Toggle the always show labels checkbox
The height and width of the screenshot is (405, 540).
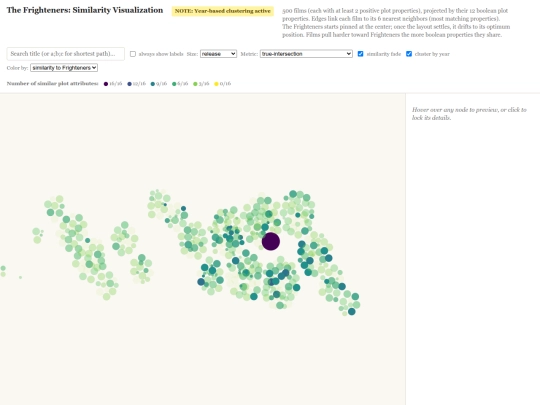click(133, 54)
